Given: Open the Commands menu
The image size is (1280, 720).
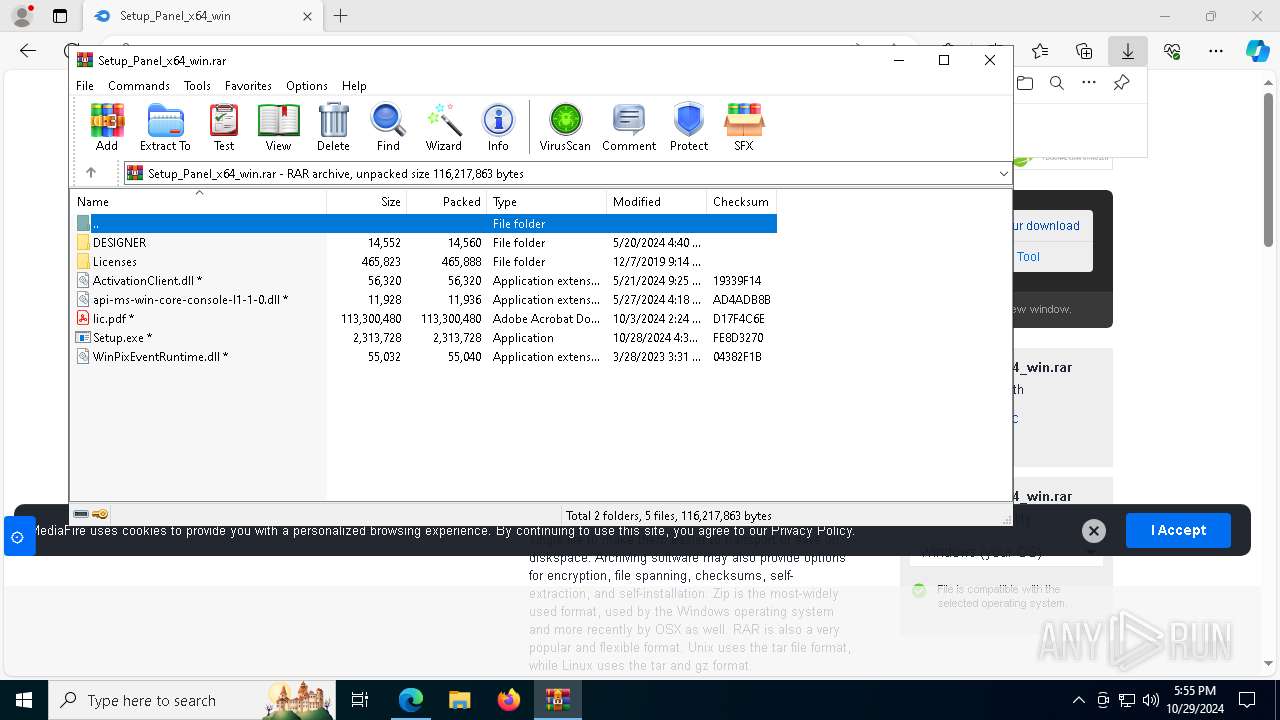Looking at the screenshot, I should [139, 86].
